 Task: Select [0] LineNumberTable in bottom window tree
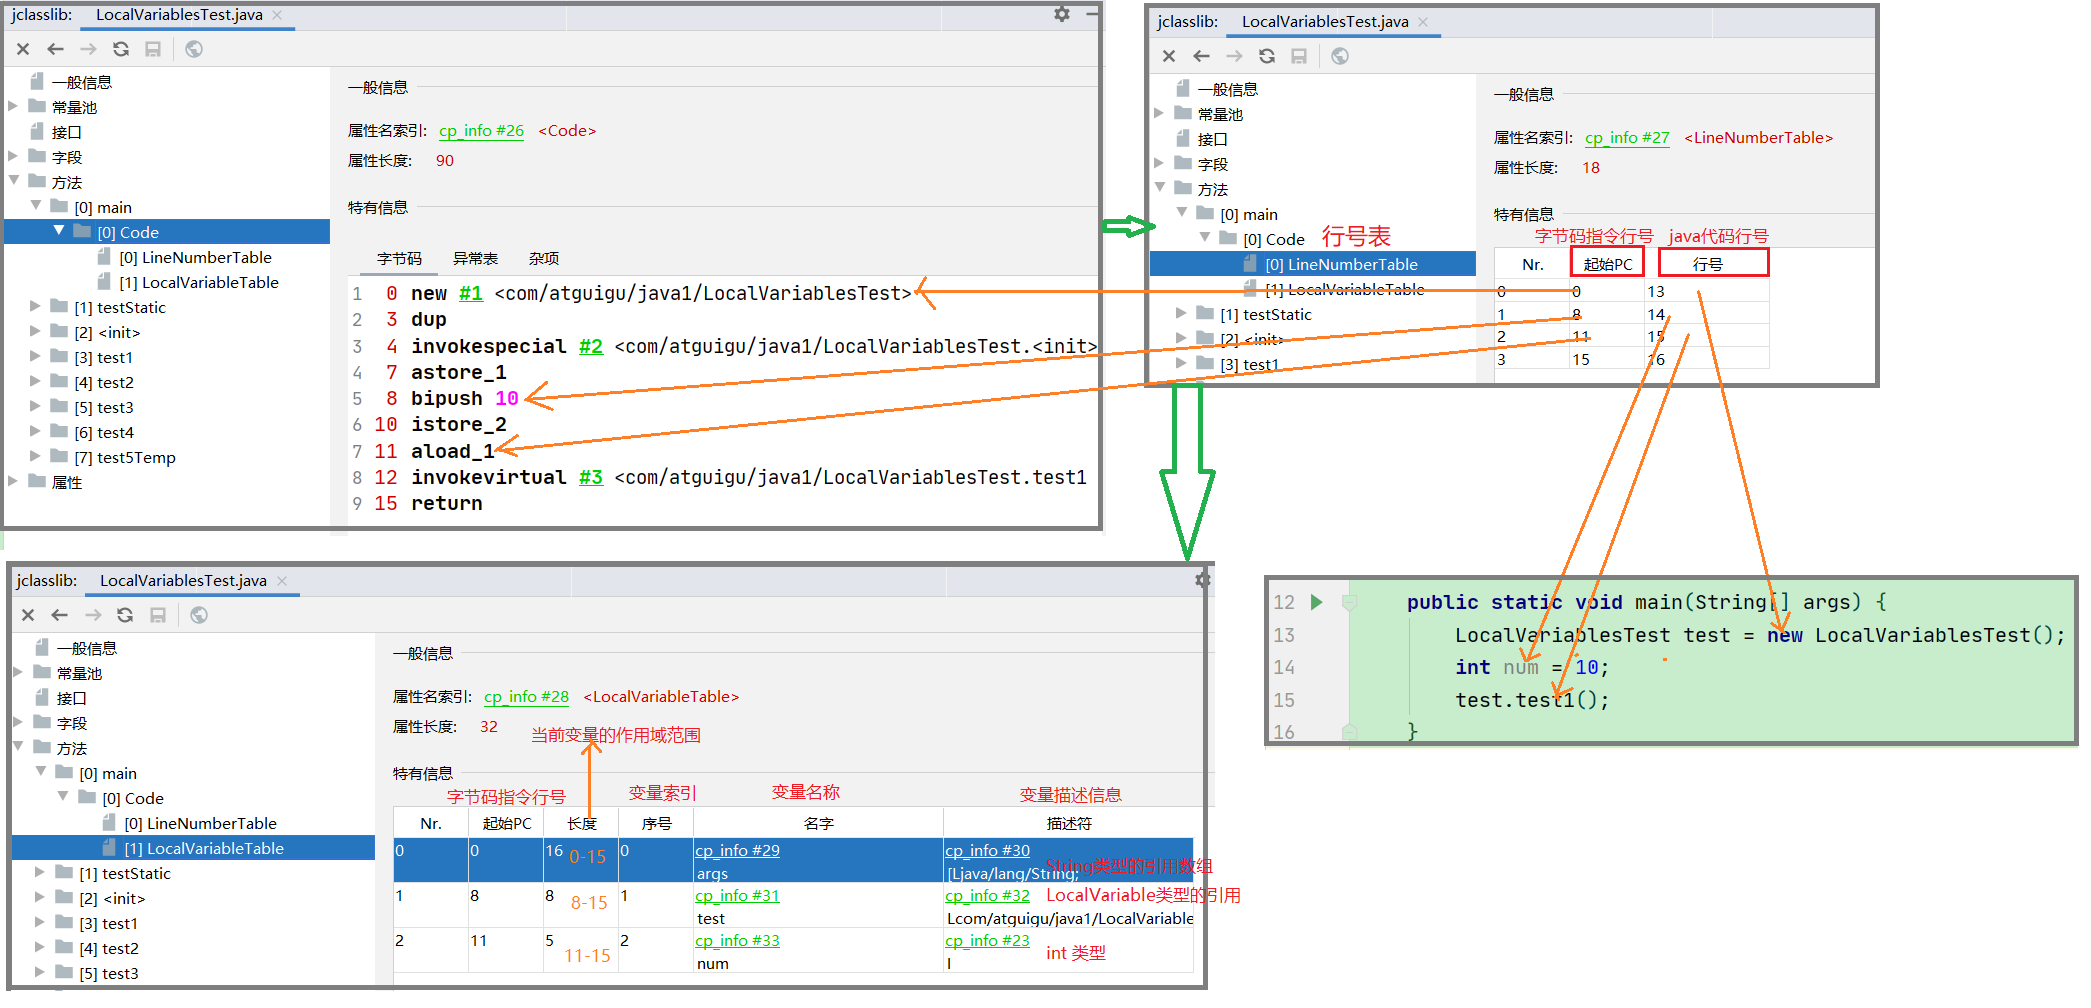(200, 824)
